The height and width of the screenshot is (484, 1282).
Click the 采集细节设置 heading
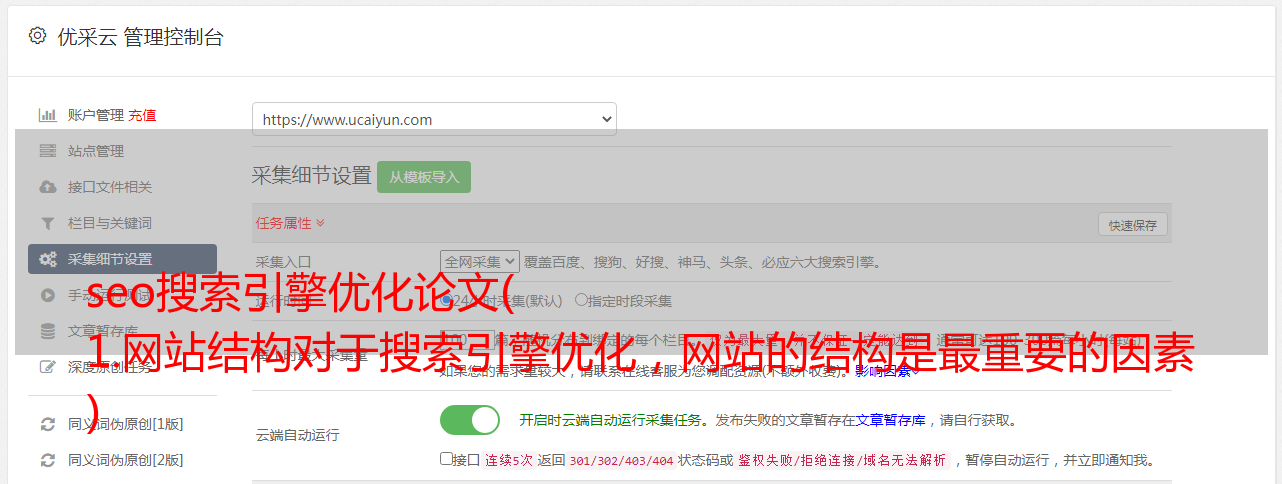click(x=312, y=176)
